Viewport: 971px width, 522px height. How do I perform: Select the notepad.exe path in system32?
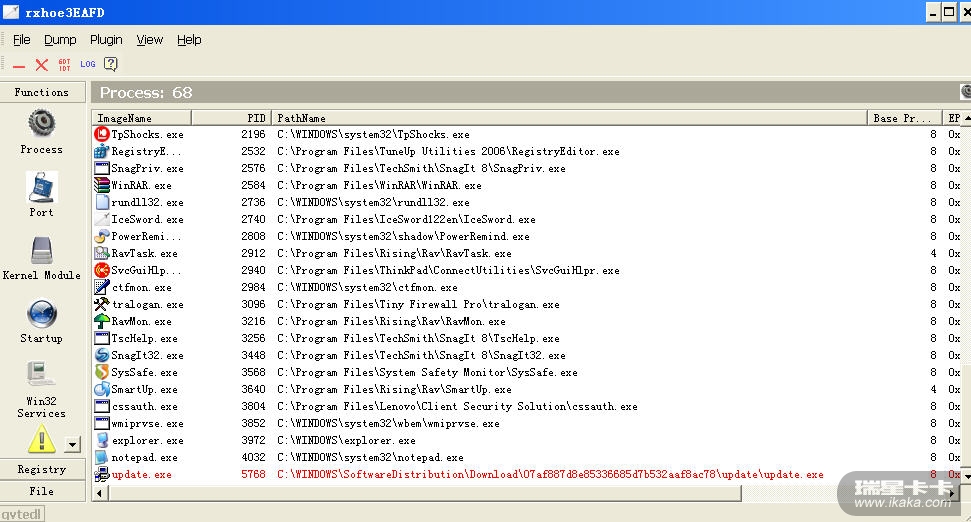(370, 457)
